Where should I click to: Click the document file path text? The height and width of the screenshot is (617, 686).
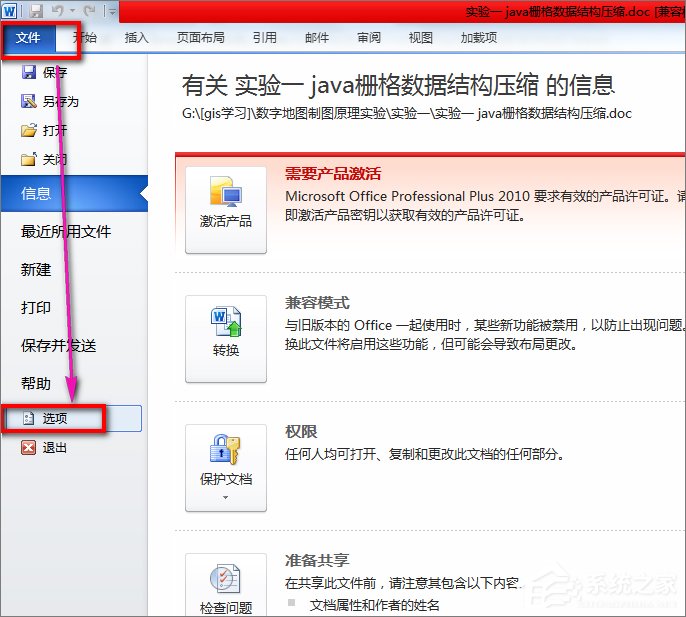pyautogui.click(x=407, y=114)
